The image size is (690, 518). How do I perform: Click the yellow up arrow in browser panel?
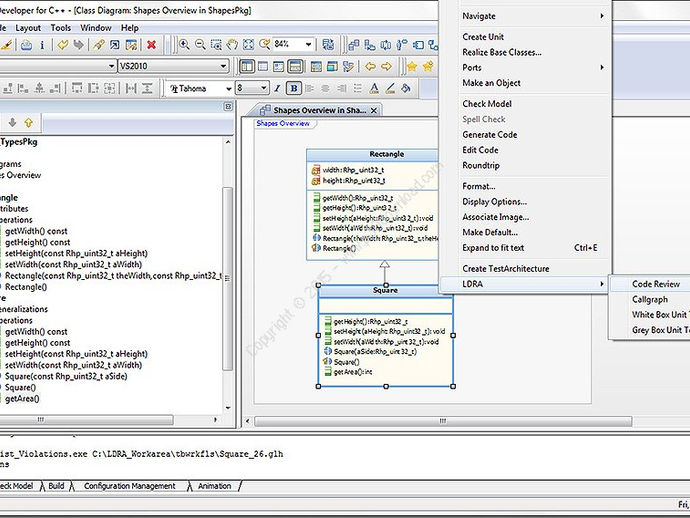pos(29,122)
